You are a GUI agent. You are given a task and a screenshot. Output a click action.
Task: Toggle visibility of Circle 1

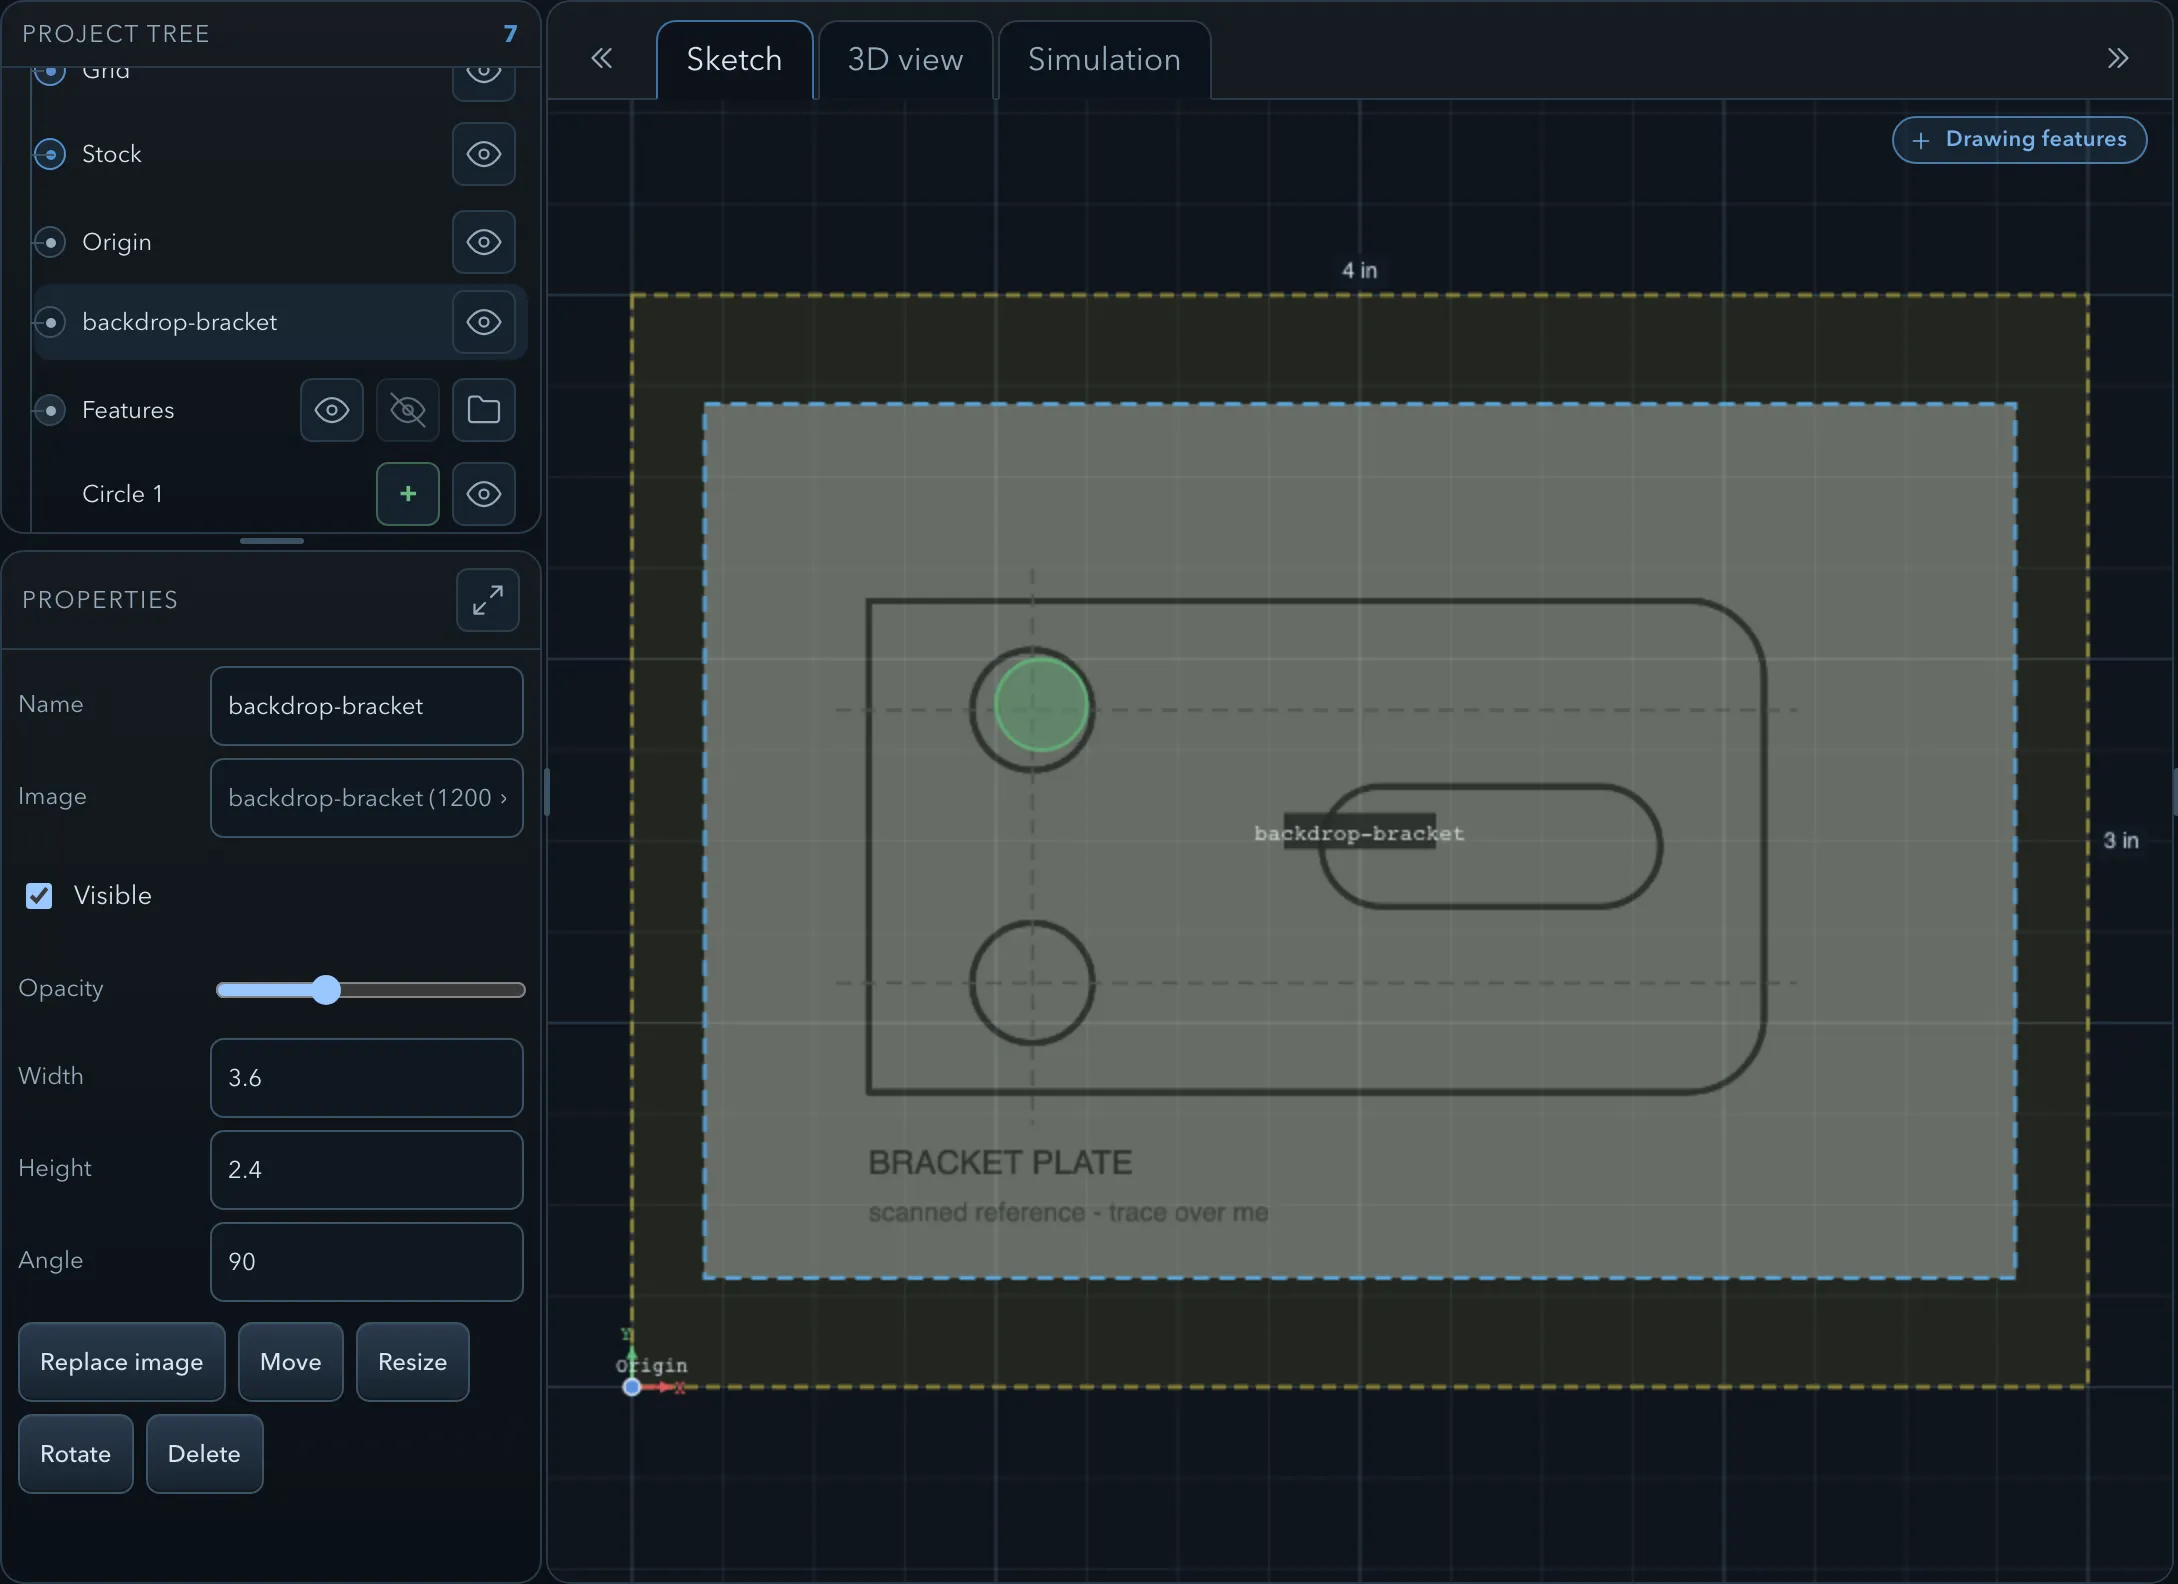point(484,494)
